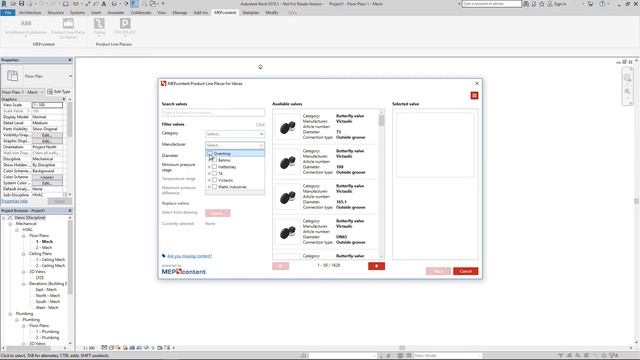The width and height of the screenshot is (640, 360).
Task: Click the View Scale 1:100 property field
Action: [x=47, y=105]
